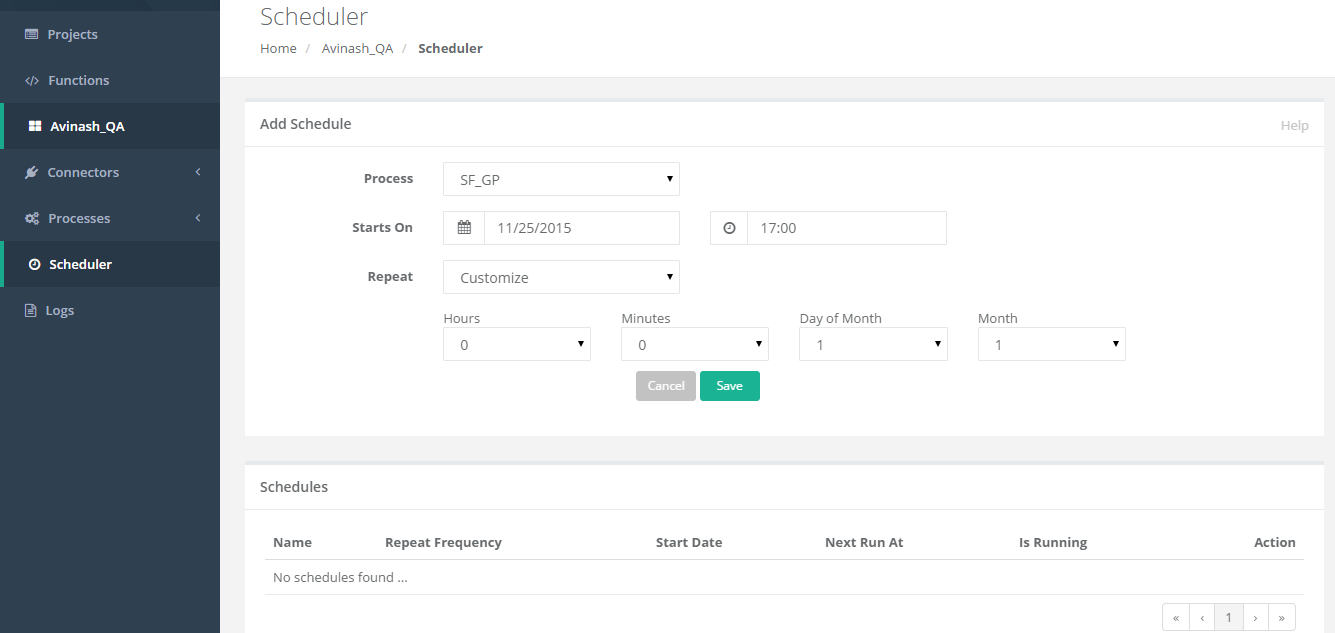Open the Repeat dropdown set to Customize

[x=561, y=277]
